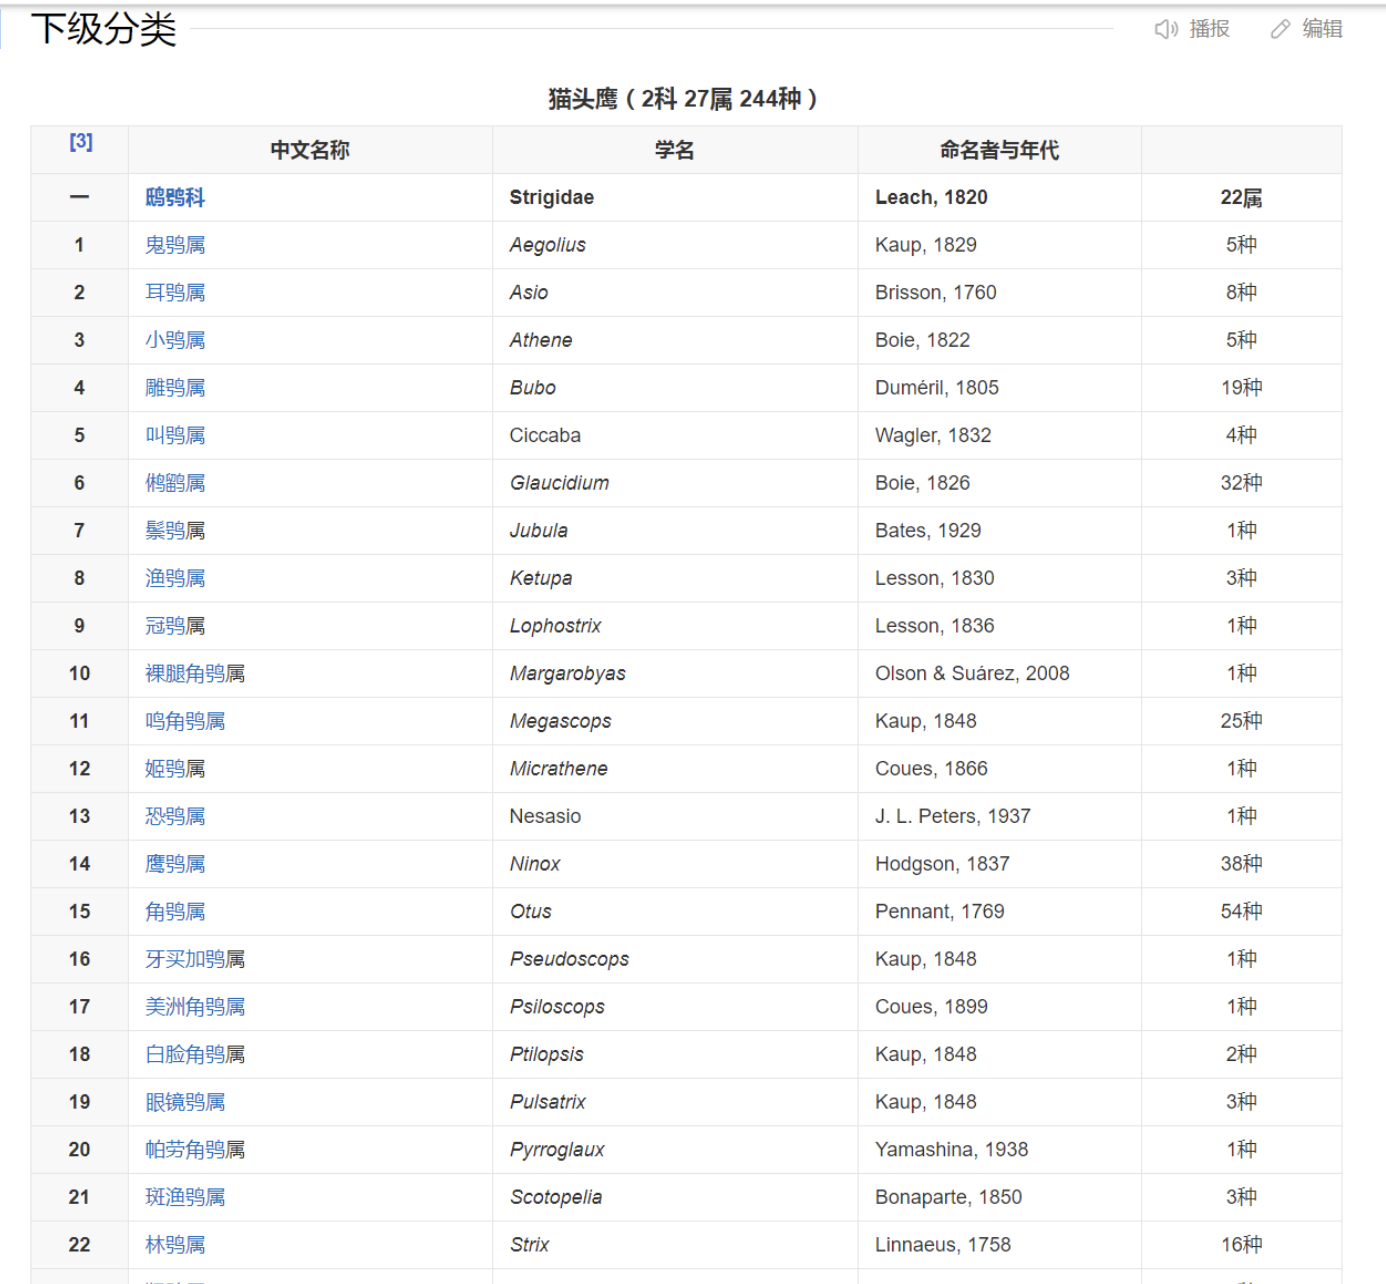Select the Pyrroglaux scientific name
The height and width of the screenshot is (1284, 1386).
point(557,1150)
